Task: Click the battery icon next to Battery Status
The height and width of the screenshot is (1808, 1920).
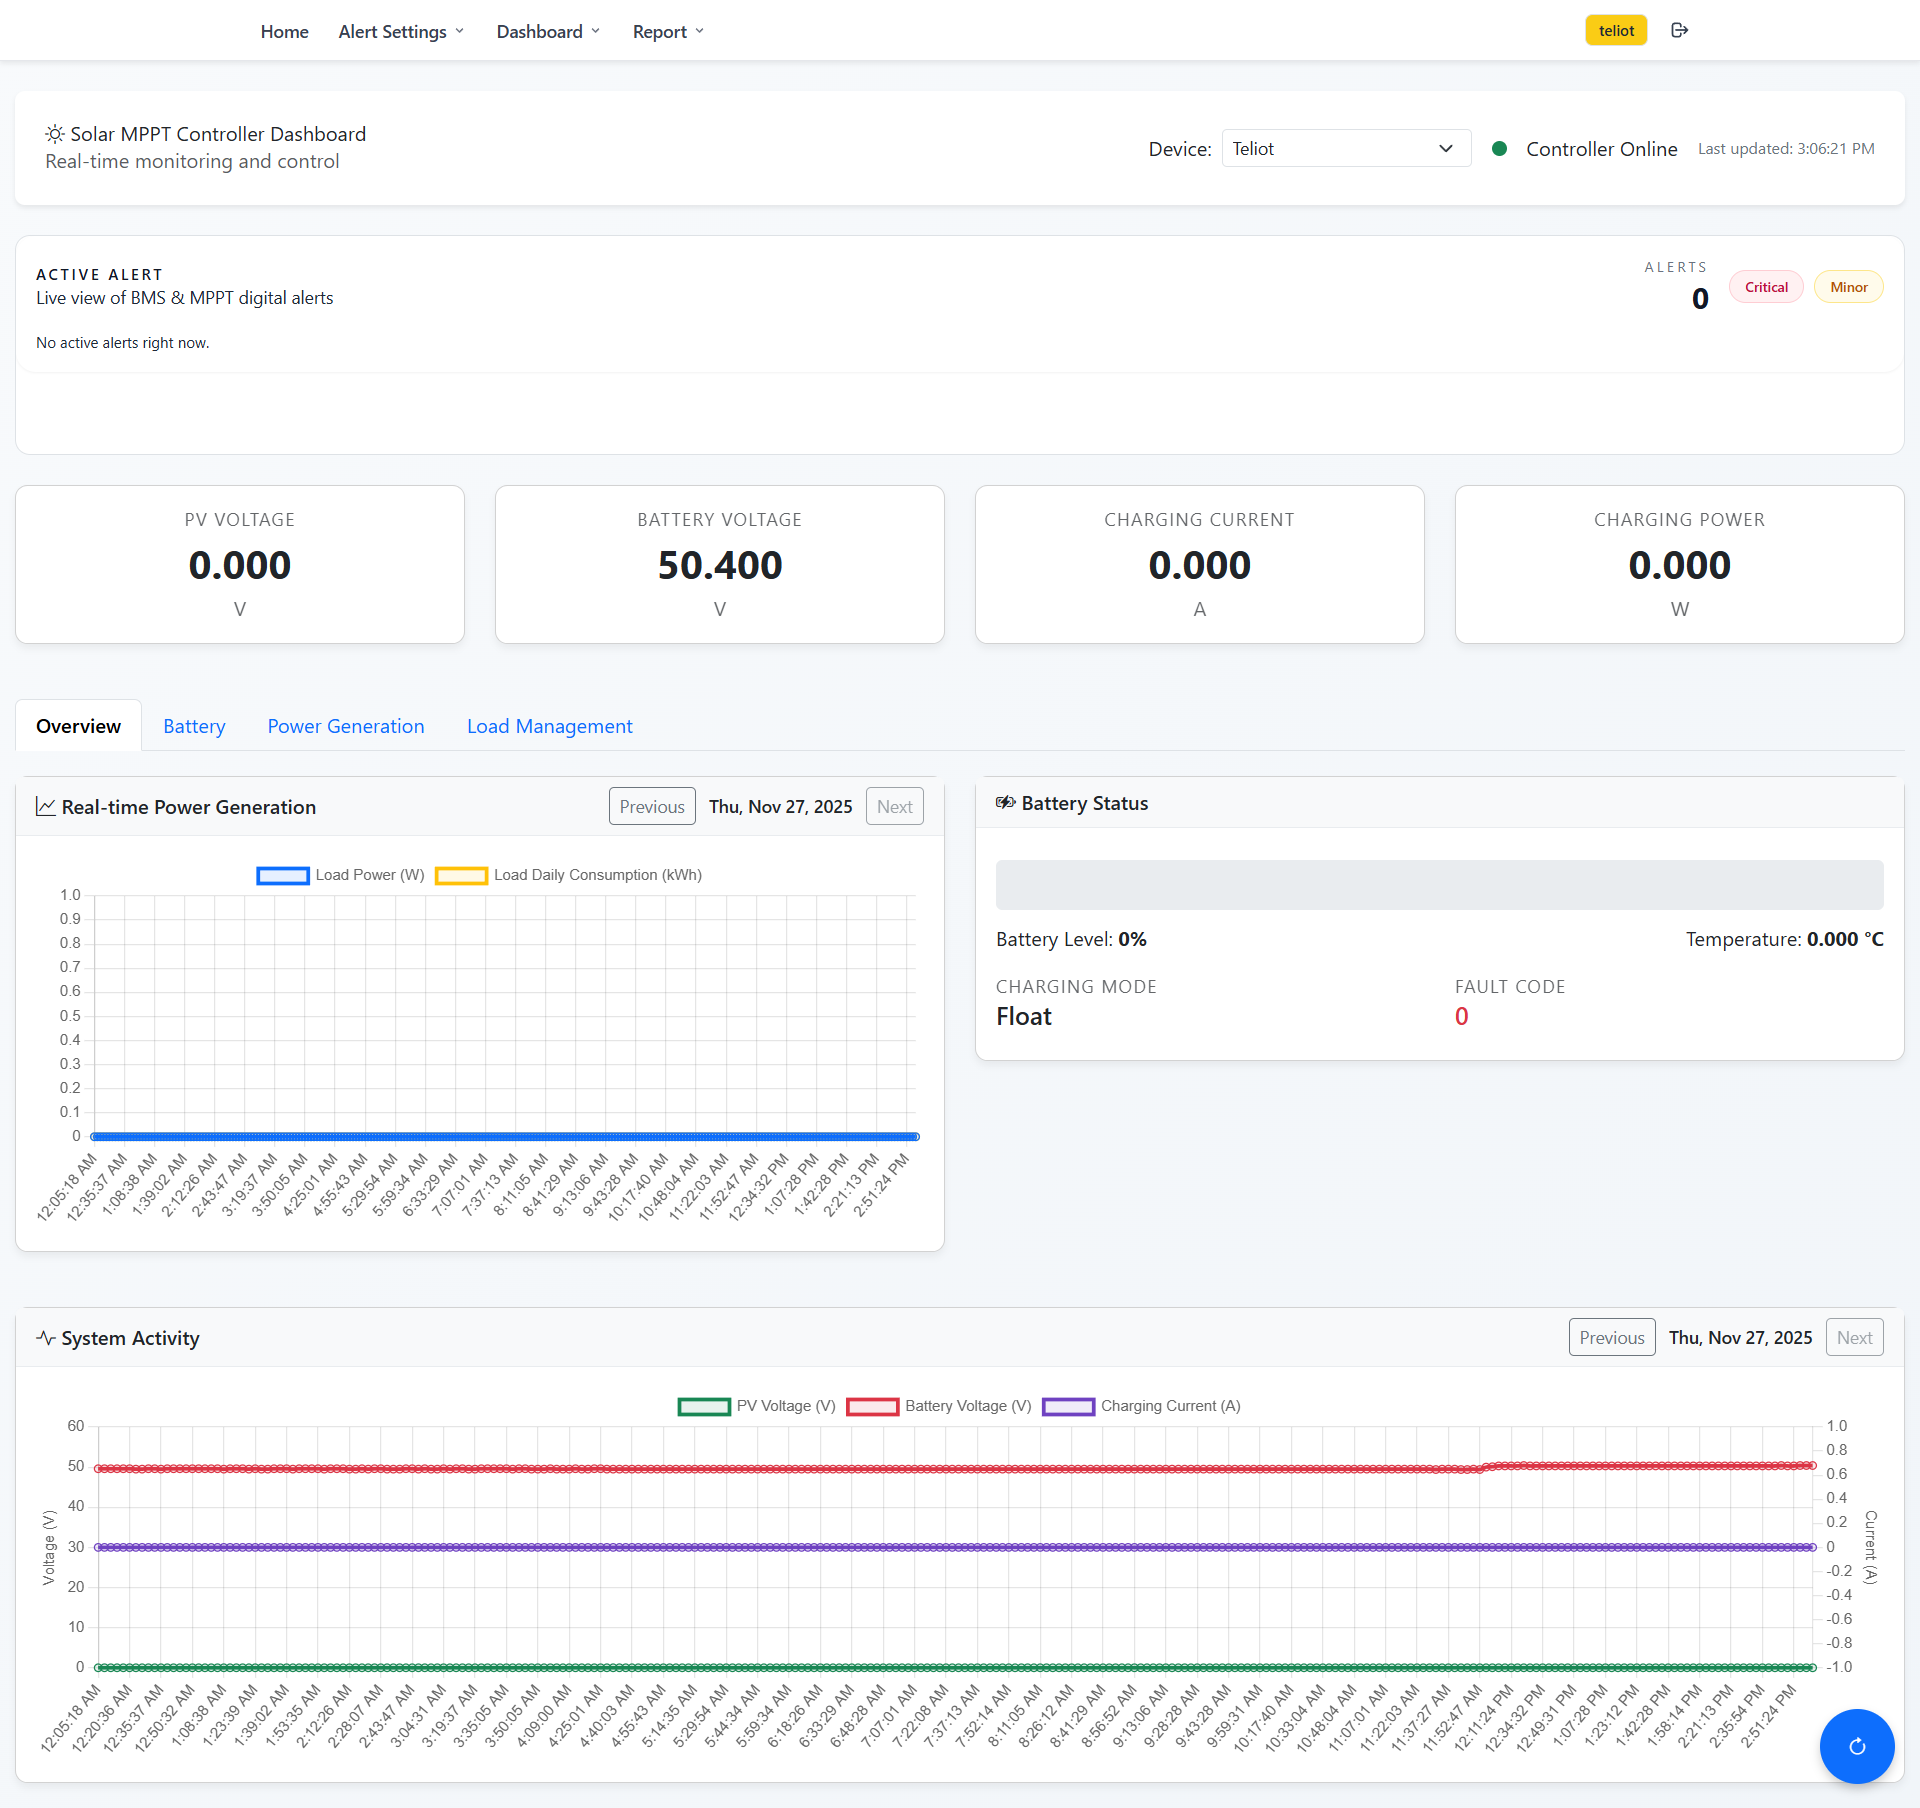Action: click(x=1005, y=803)
